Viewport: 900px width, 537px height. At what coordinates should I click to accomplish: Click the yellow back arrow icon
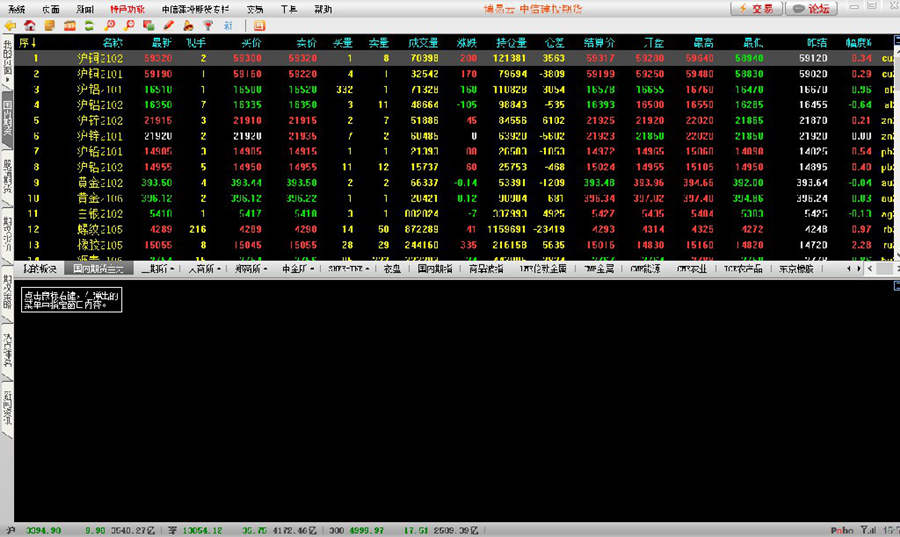coord(11,25)
